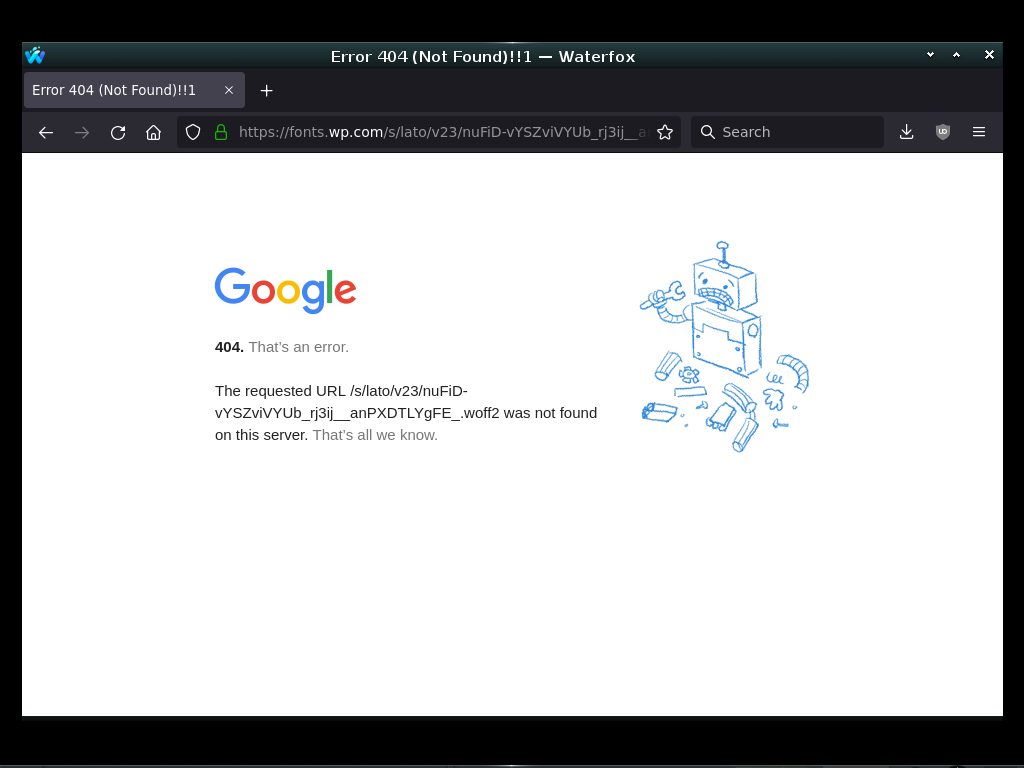The width and height of the screenshot is (1024, 768).
Task: Click the back navigation arrow
Action: tap(46, 131)
